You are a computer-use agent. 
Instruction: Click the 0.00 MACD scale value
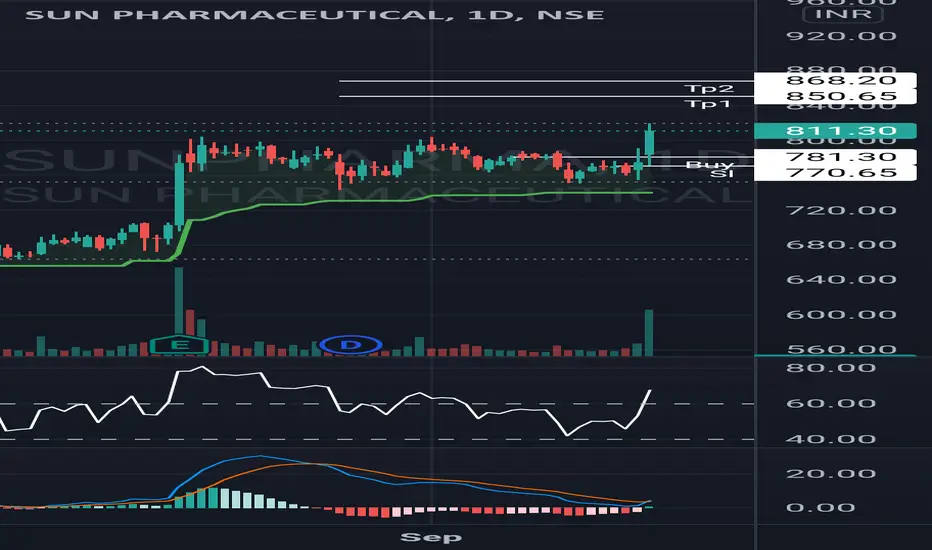(x=820, y=508)
